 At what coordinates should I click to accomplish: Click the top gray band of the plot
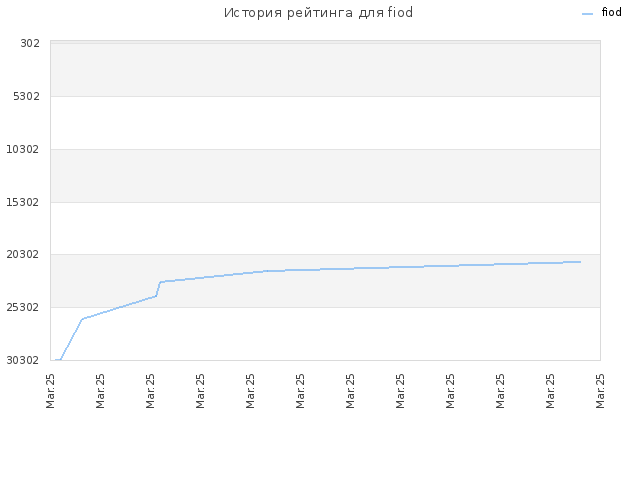(325, 70)
